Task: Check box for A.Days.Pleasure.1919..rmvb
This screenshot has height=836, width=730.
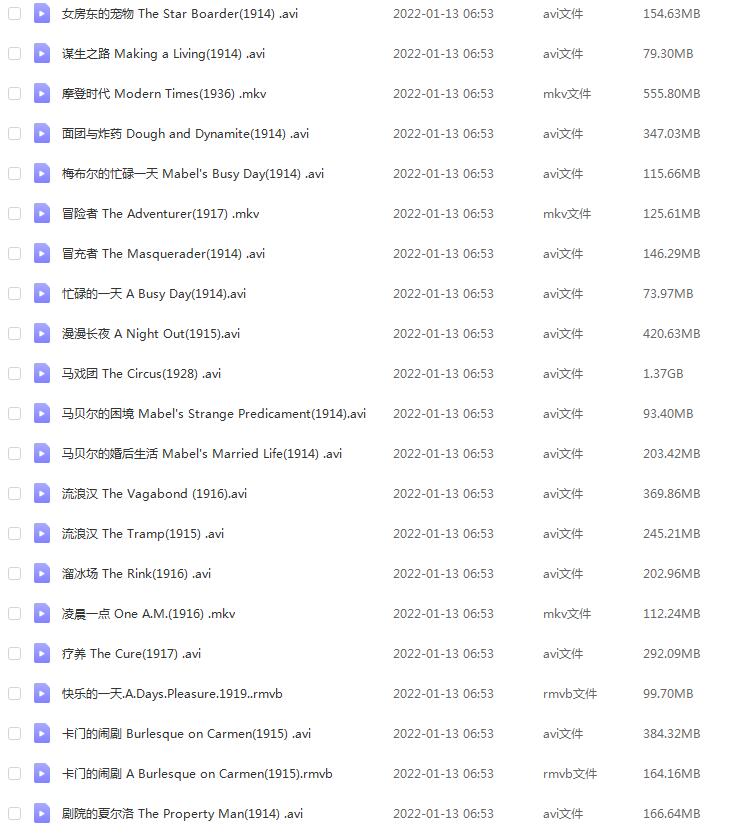Action: [15, 694]
